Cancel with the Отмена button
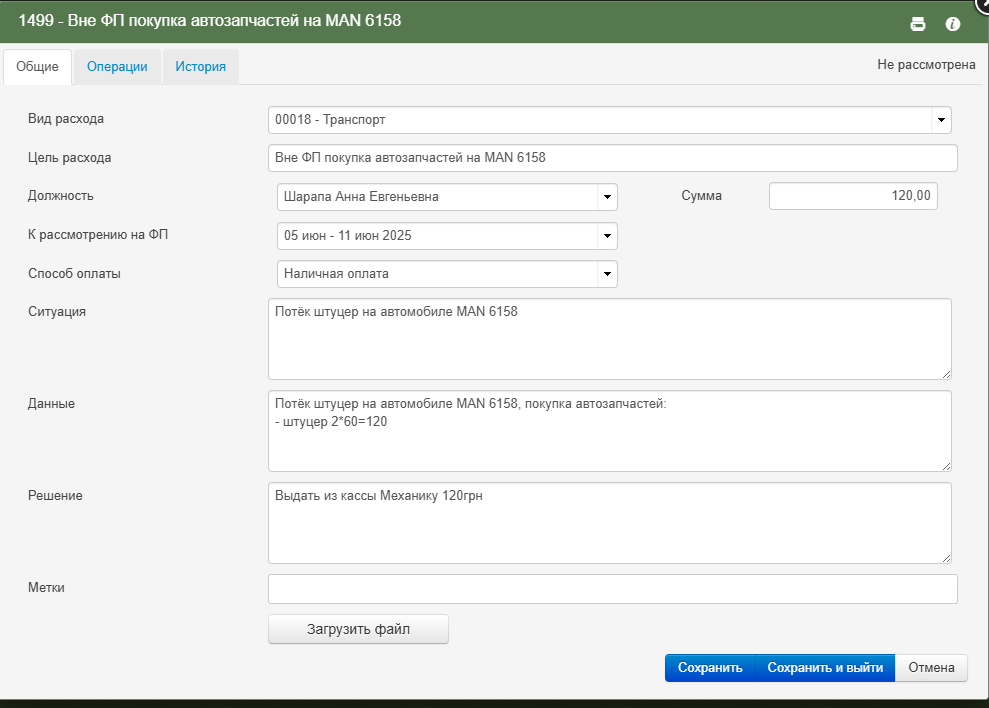989x708 pixels. [x=931, y=668]
